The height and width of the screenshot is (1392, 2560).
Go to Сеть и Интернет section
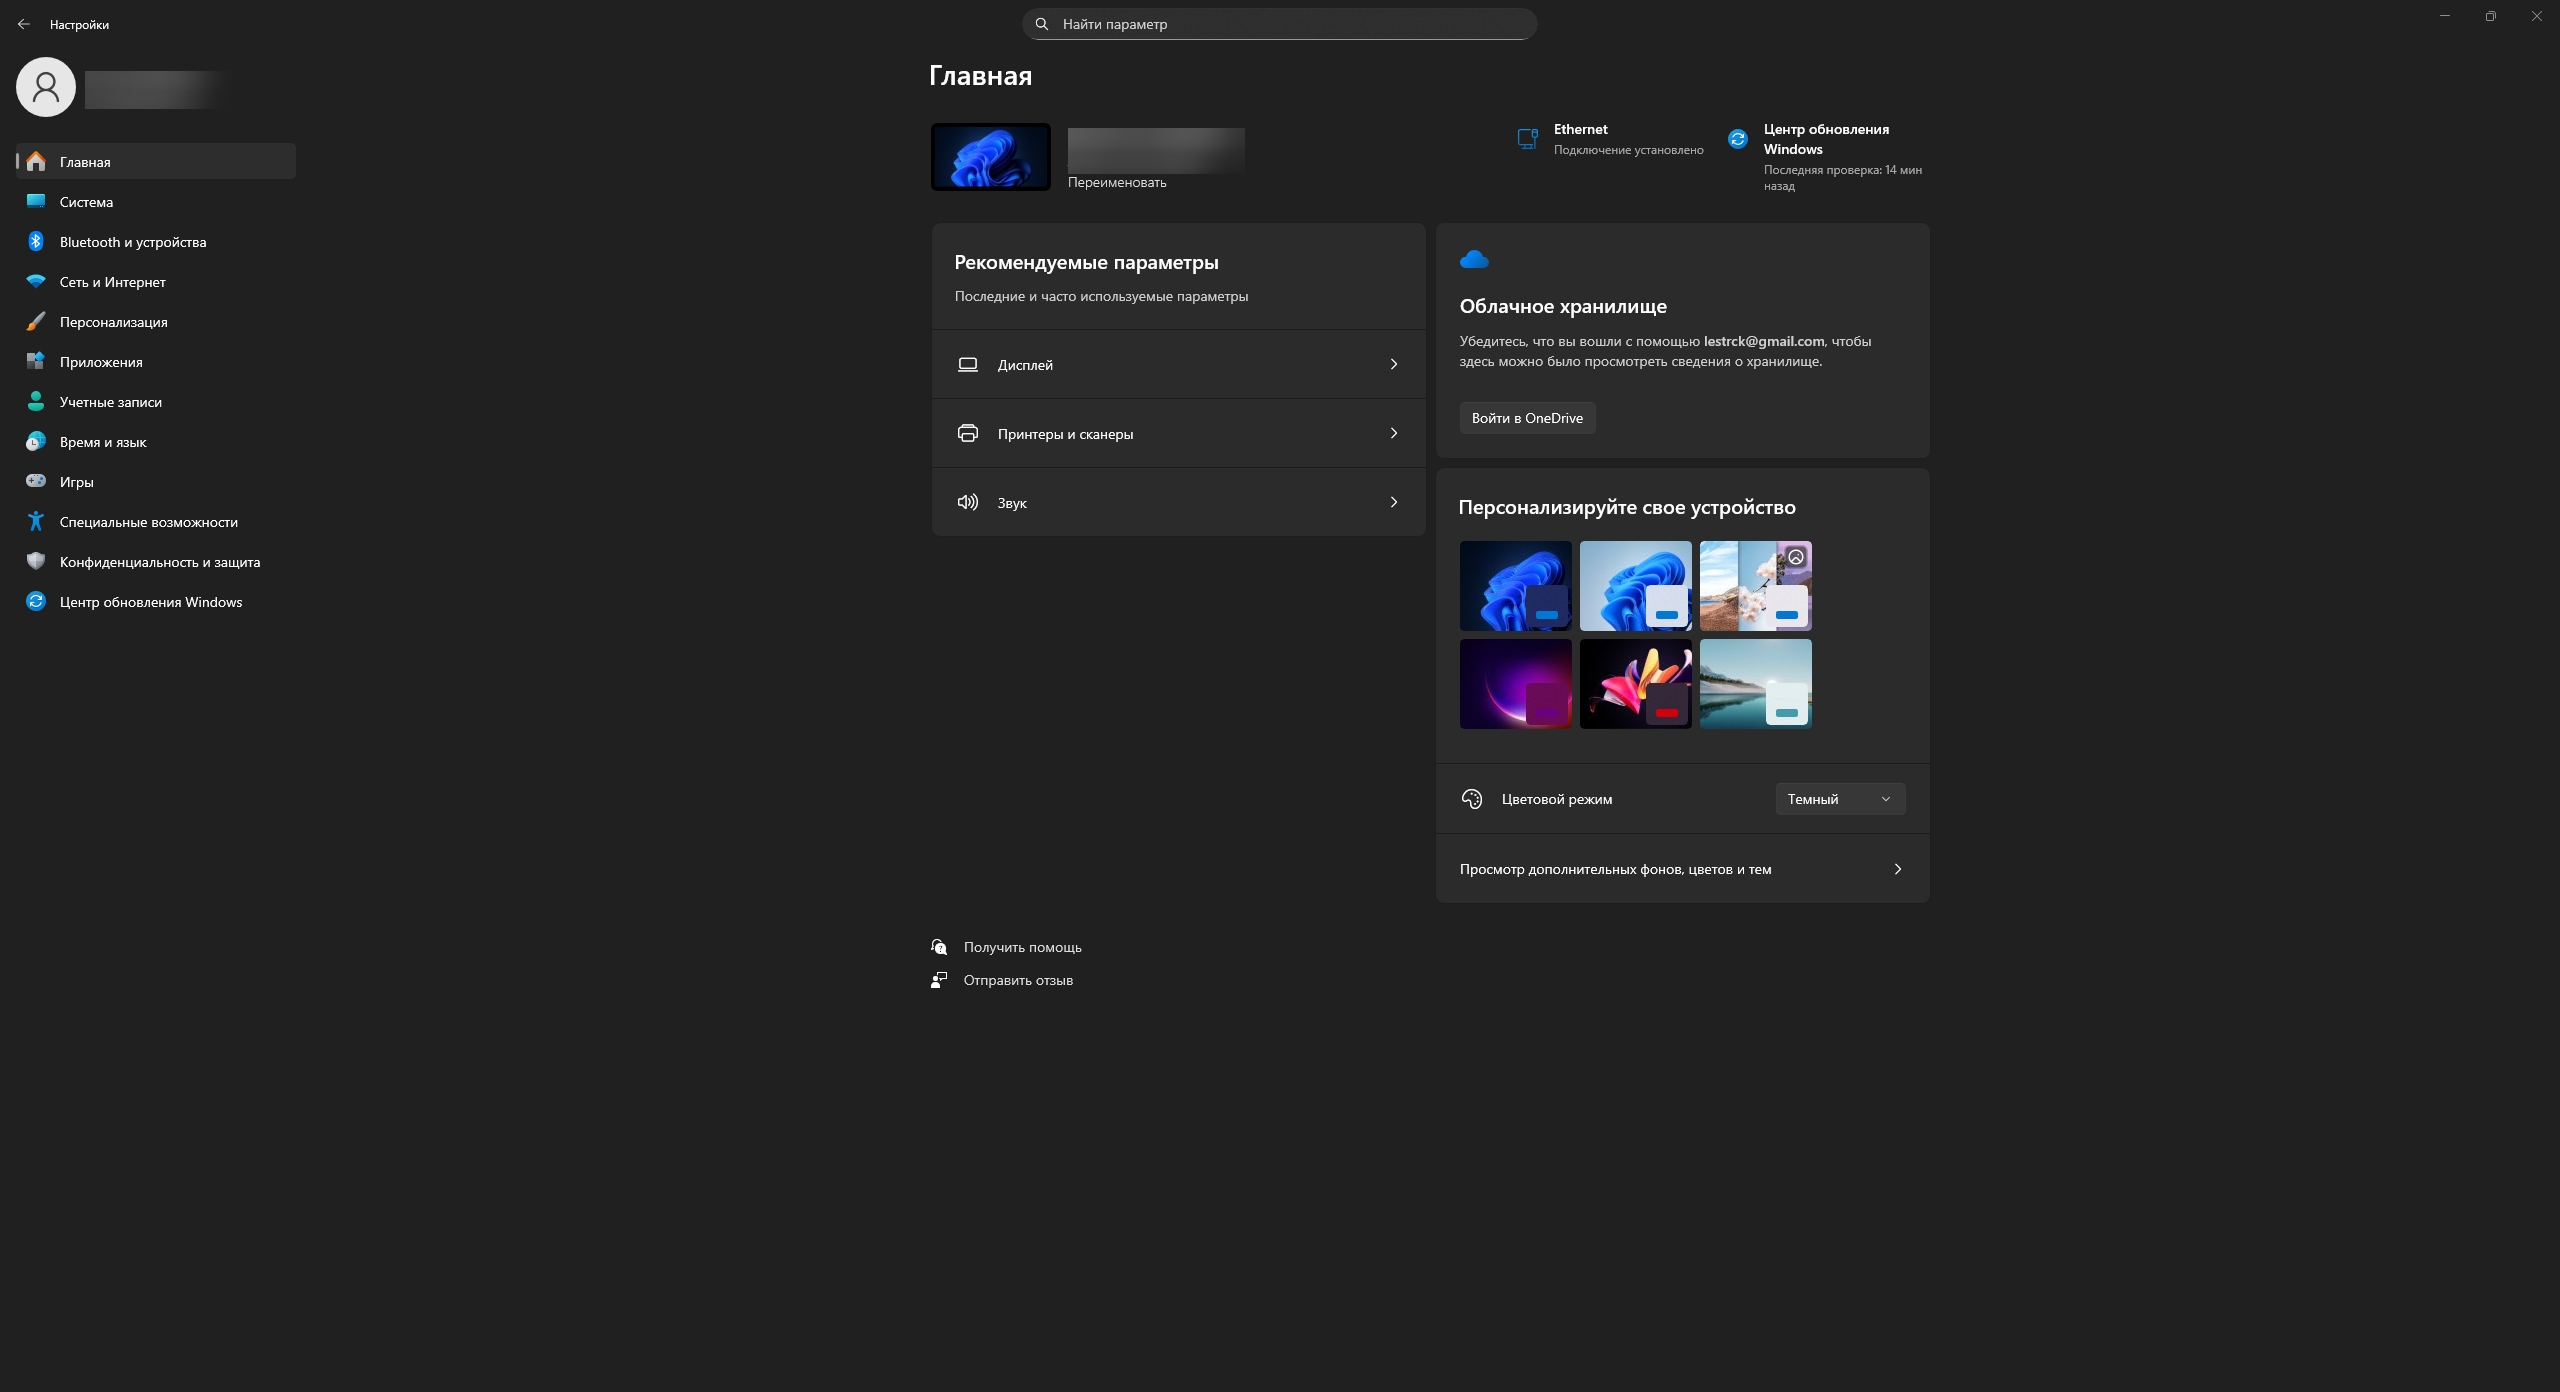[x=112, y=282]
